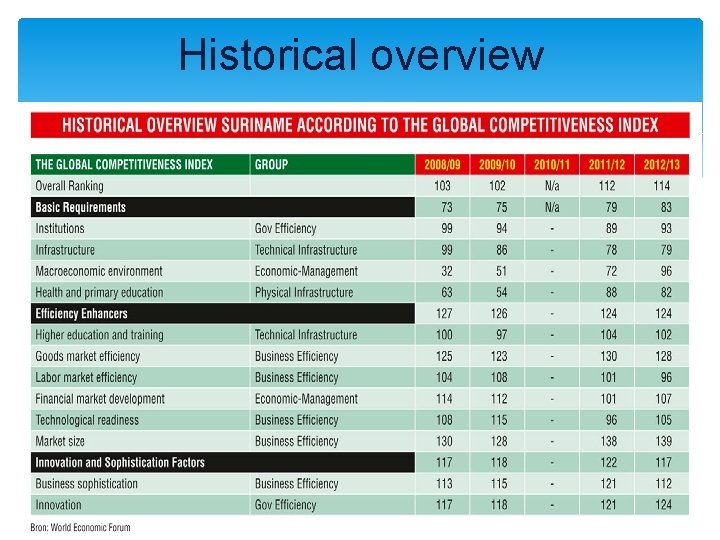Click 'Business Efficiency' in Labor market row
The height and width of the screenshot is (540, 720).
297,377
